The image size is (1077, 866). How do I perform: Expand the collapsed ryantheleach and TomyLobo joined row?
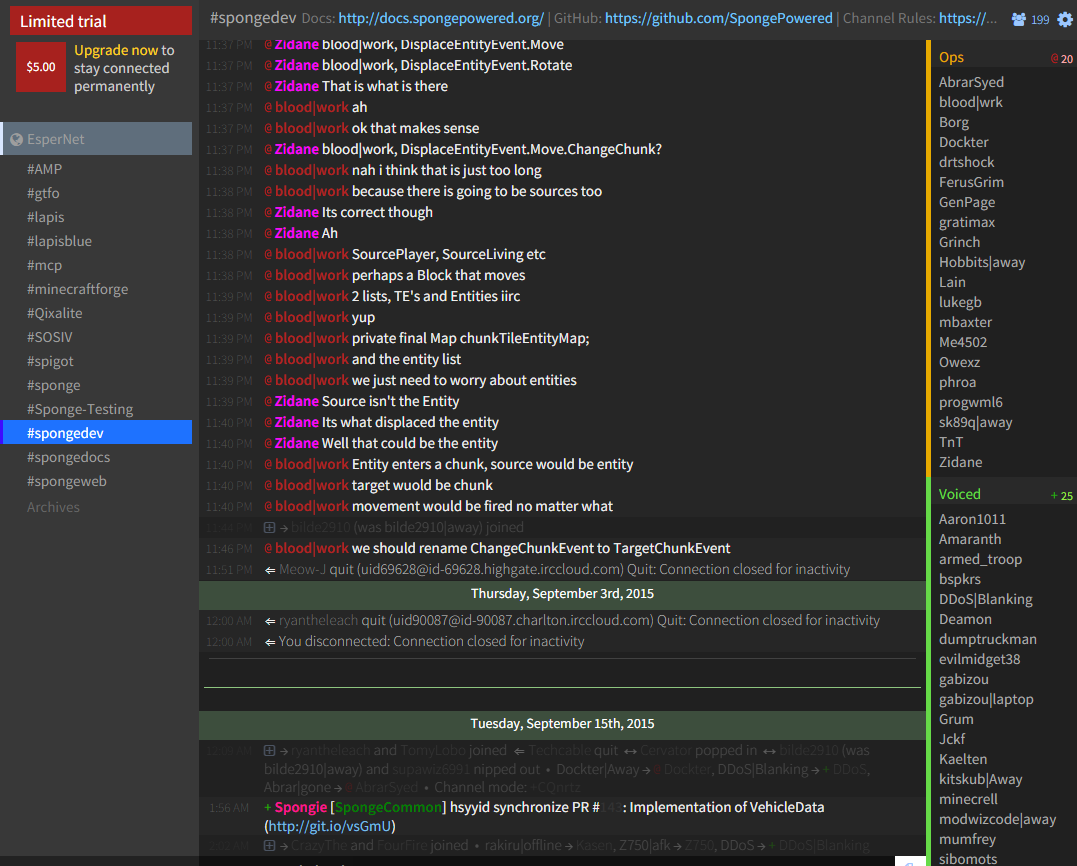coord(269,750)
